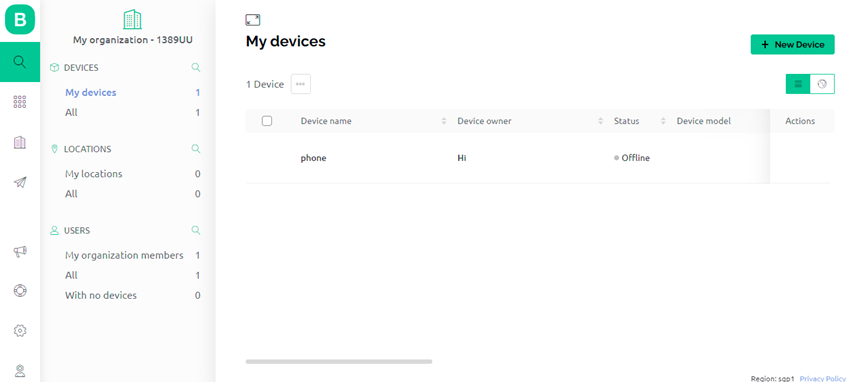Select My organization members

click(124, 255)
